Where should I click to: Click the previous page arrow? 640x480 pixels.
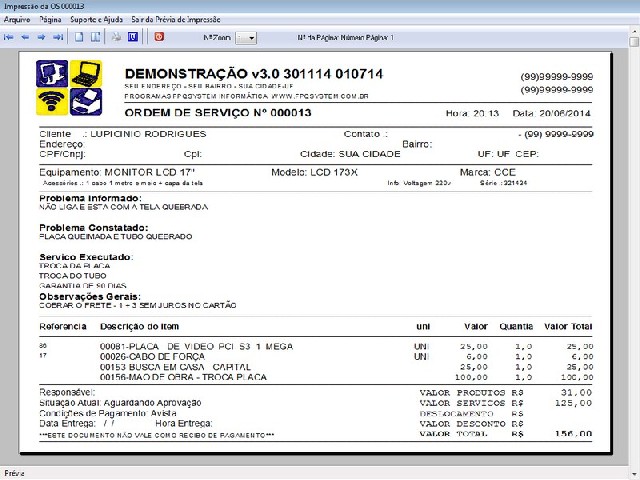click(x=25, y=37)
